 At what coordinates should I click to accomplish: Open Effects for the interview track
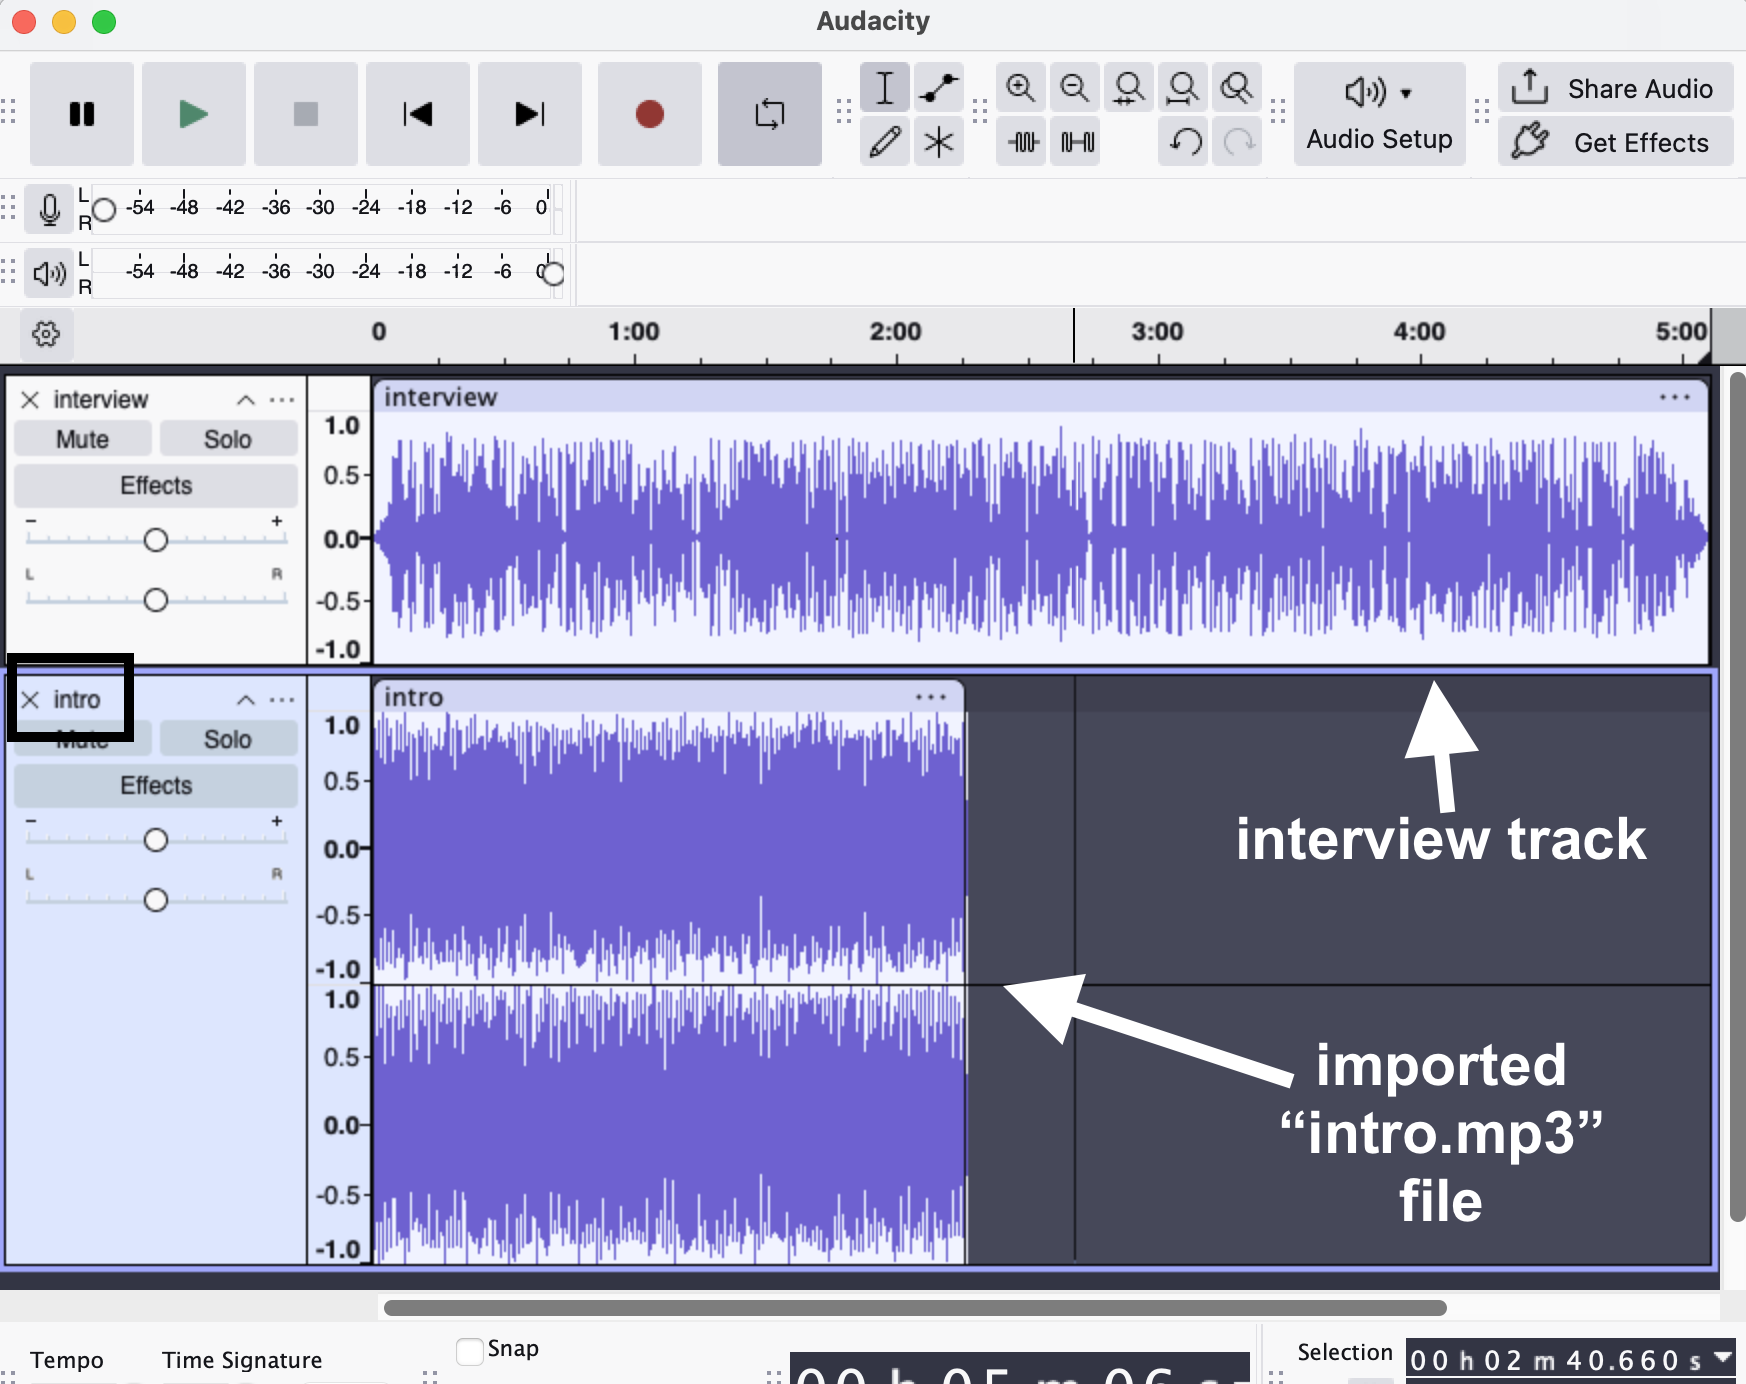pos(156,485)
